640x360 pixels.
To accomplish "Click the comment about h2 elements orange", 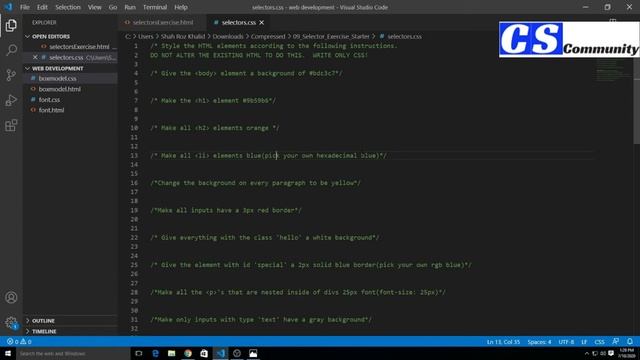I will (x=215, y=128).
